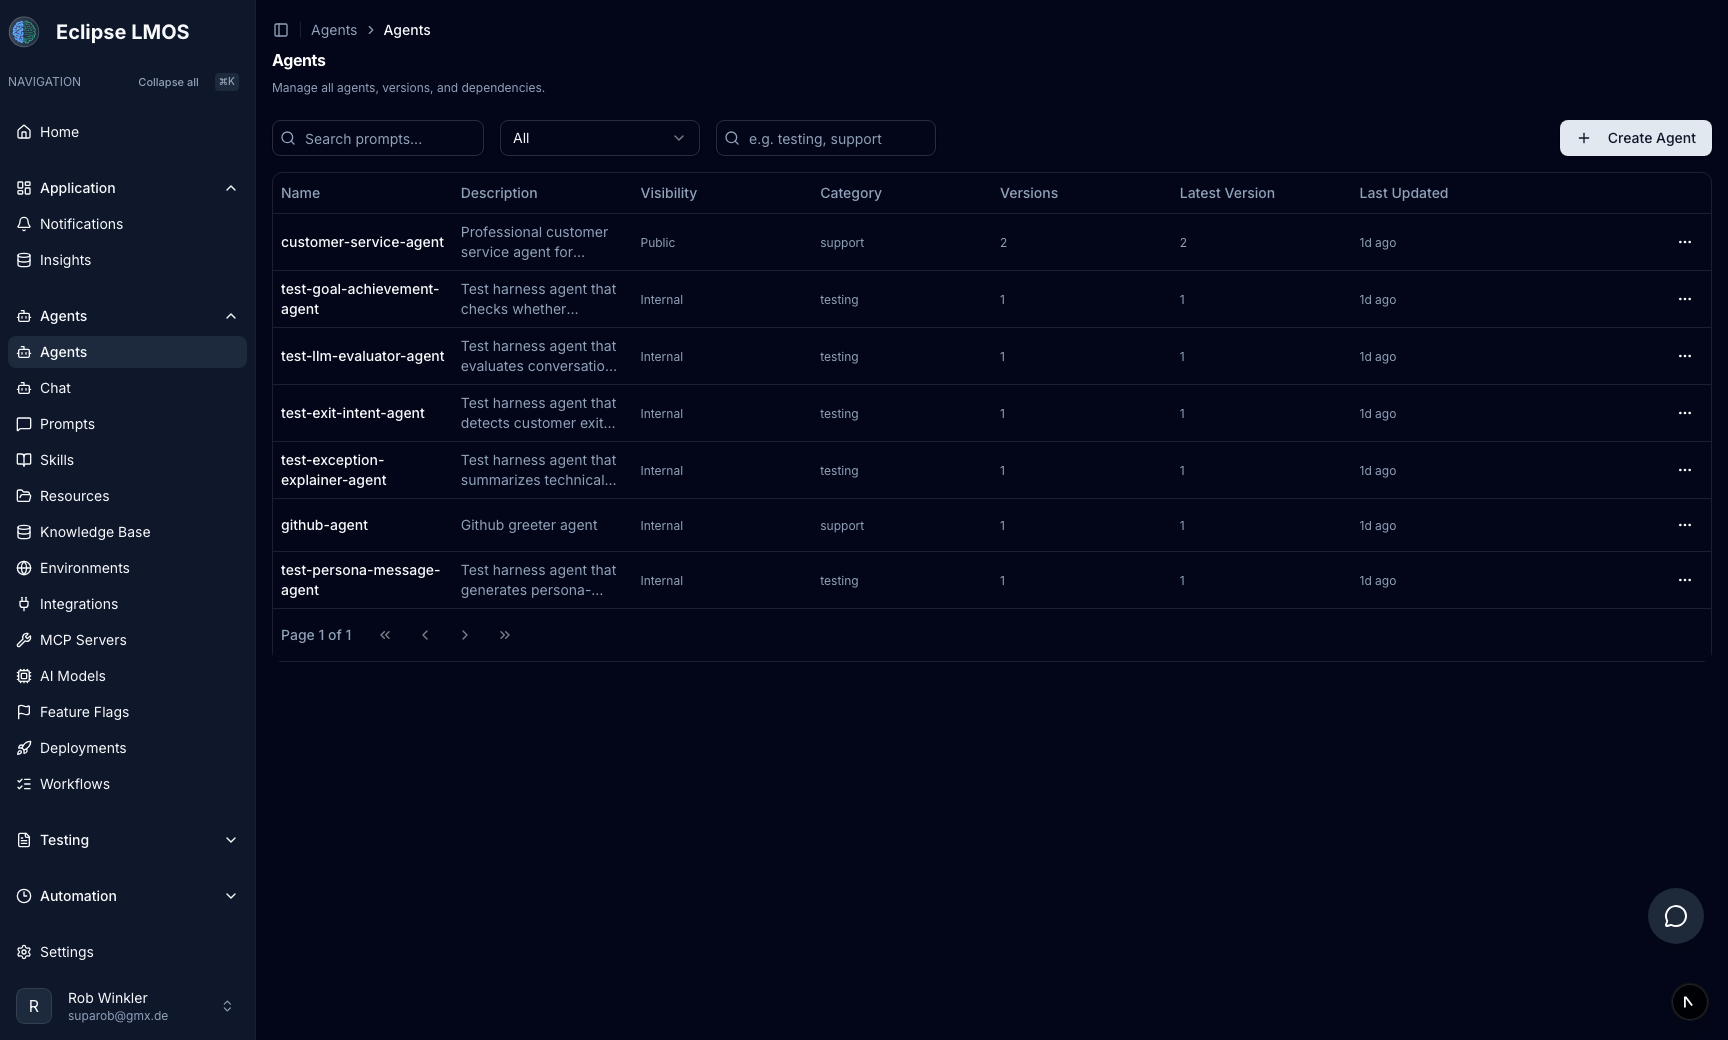Click the Settings gear icon
This screenshot has height=1040, width=1728.
(24, 952)
